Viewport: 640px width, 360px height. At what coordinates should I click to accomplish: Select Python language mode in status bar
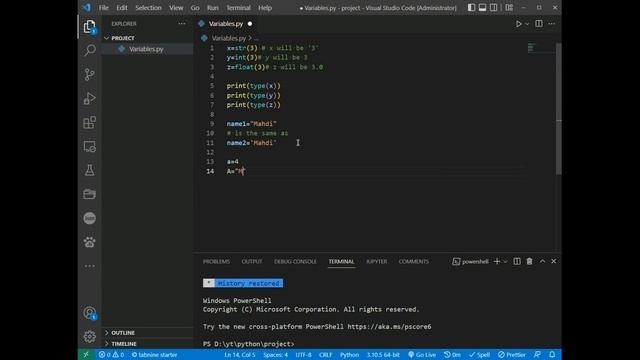coord(349,355)
